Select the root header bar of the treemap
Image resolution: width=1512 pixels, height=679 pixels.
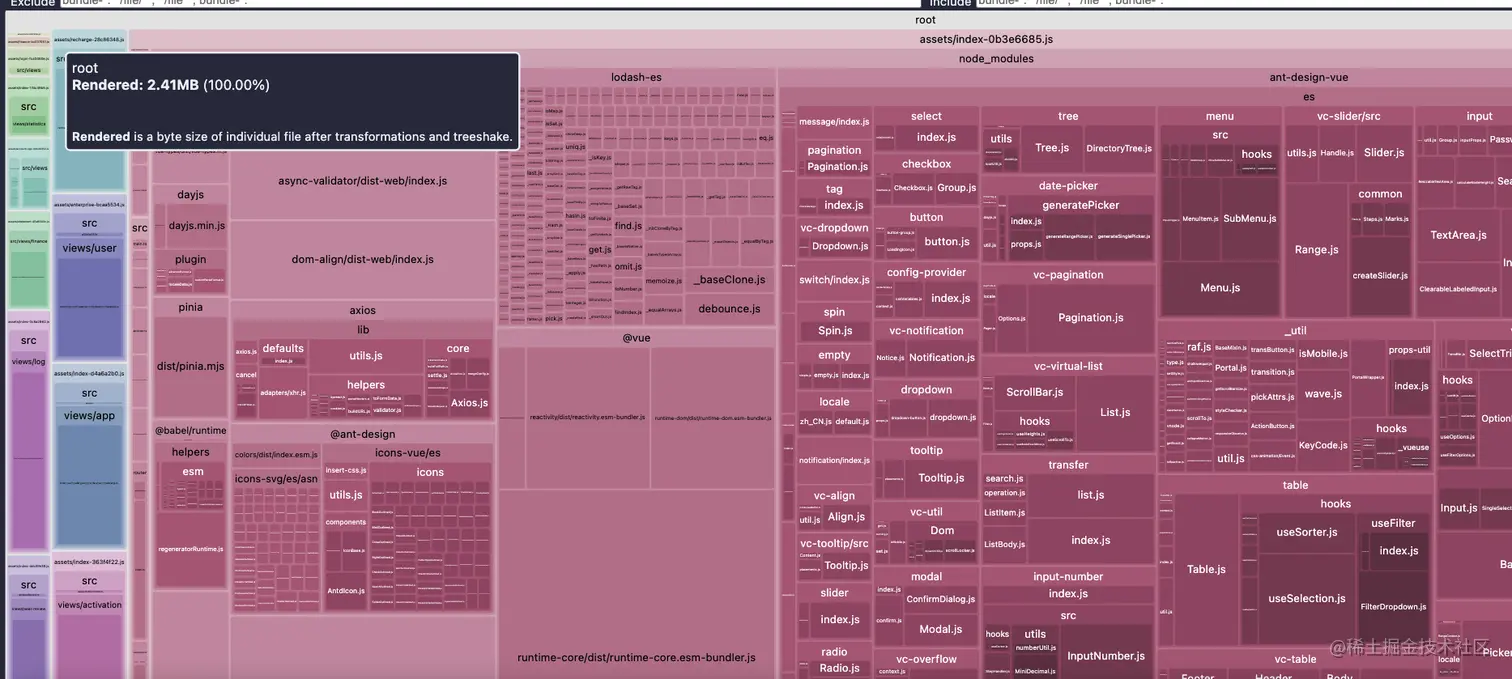click(925, 20)
